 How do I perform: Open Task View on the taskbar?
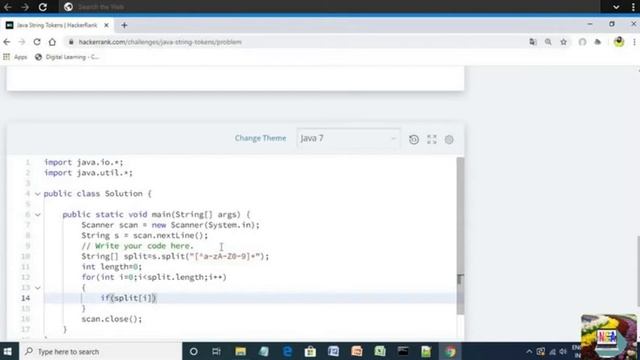point(216,351)
